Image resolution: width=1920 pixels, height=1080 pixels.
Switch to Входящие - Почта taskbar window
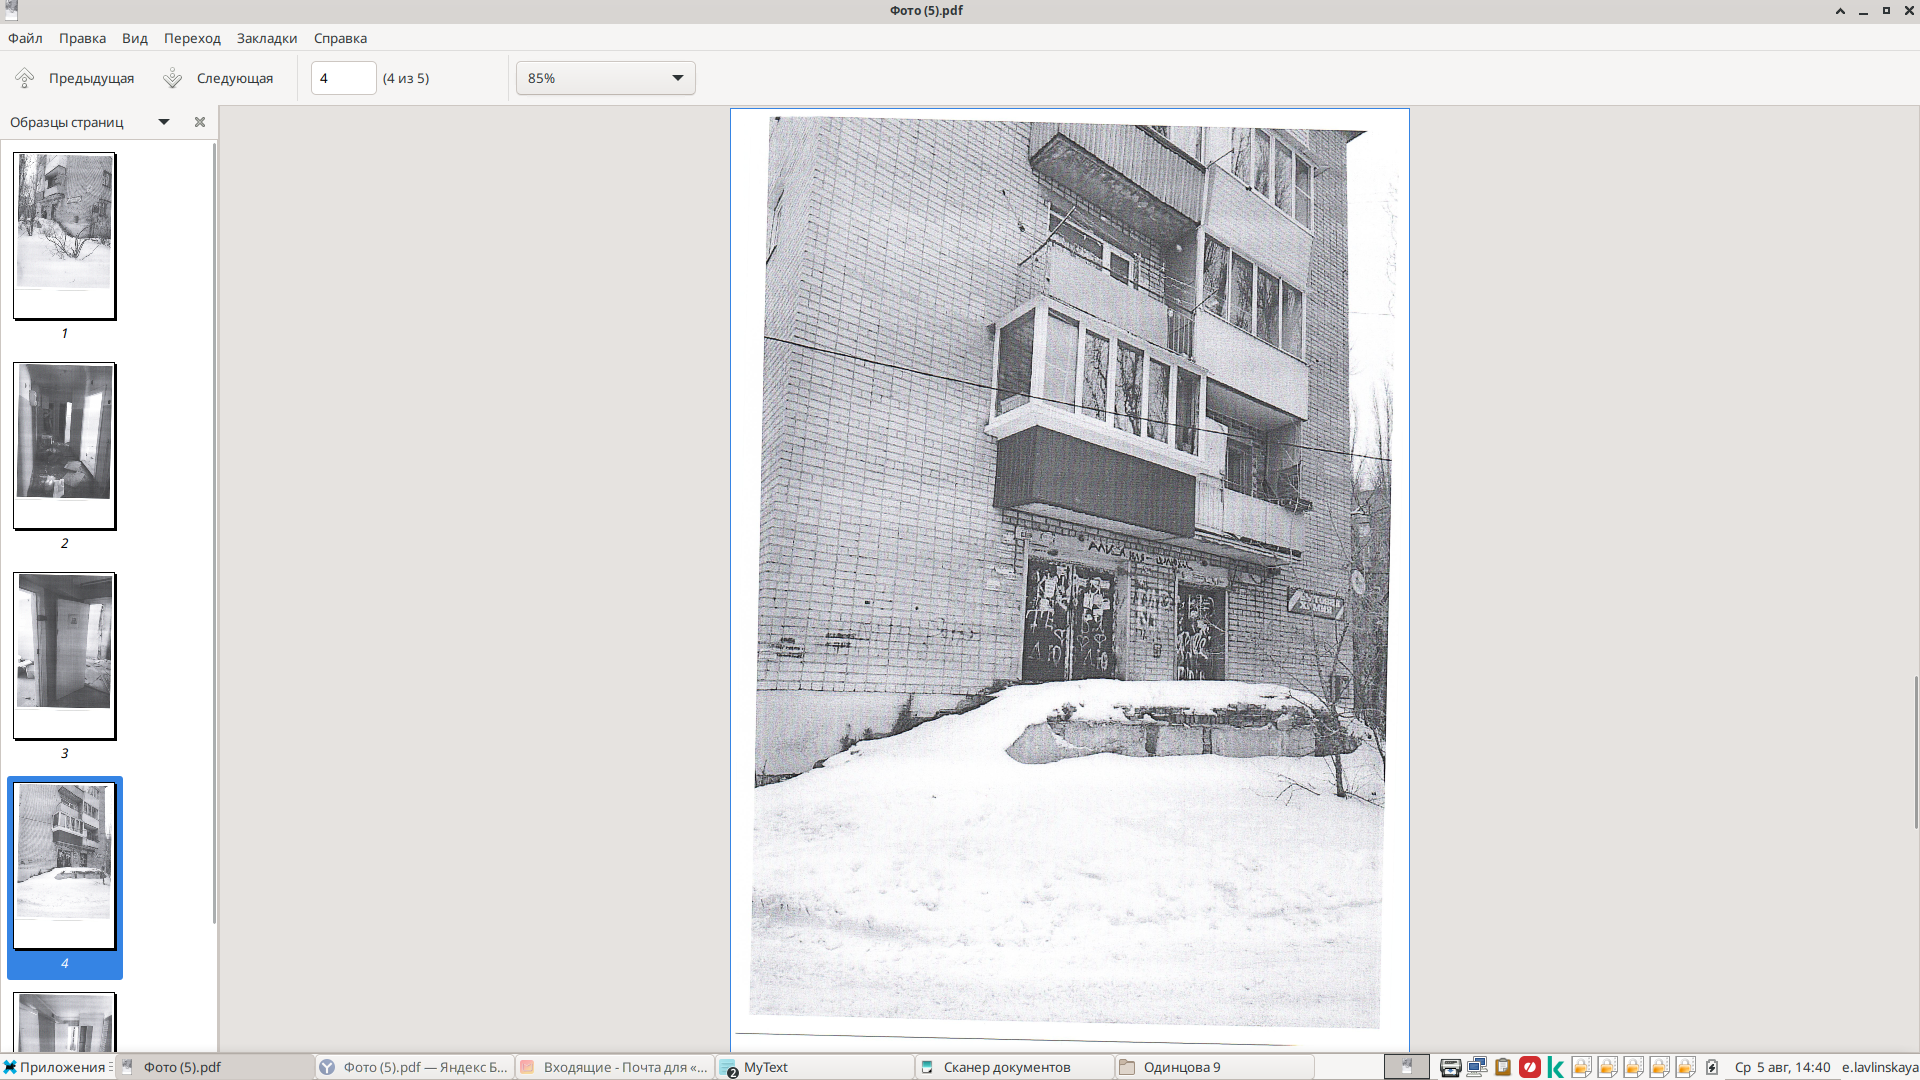tap(615, 1067)
